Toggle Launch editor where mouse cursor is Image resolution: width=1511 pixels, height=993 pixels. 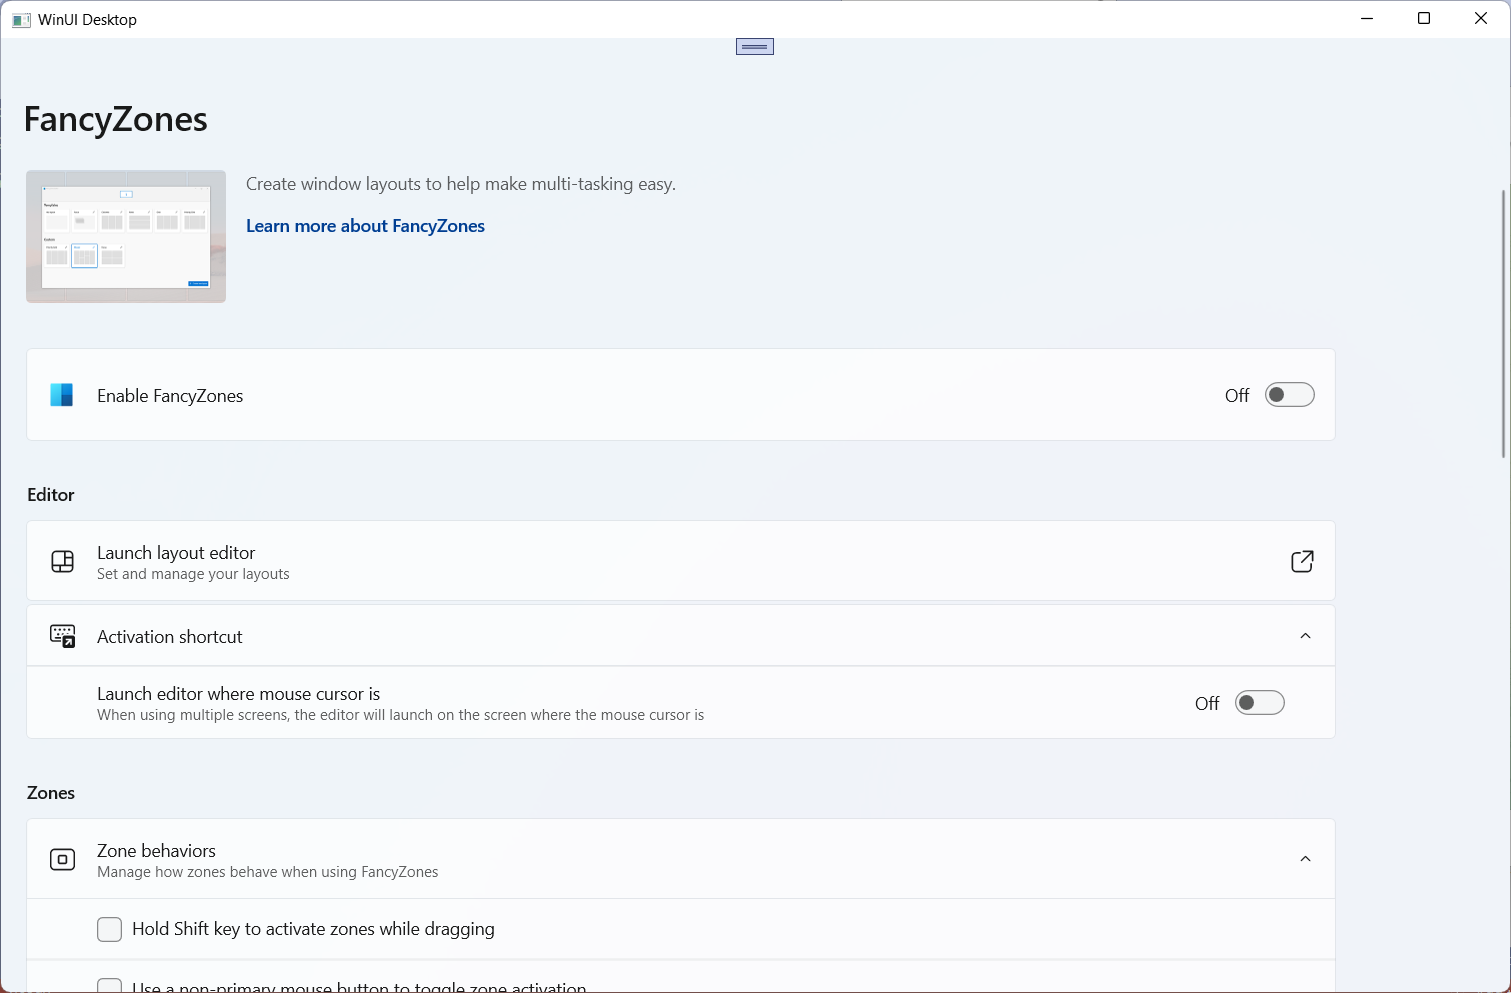pyautogui.click(x=1260, y=703)
